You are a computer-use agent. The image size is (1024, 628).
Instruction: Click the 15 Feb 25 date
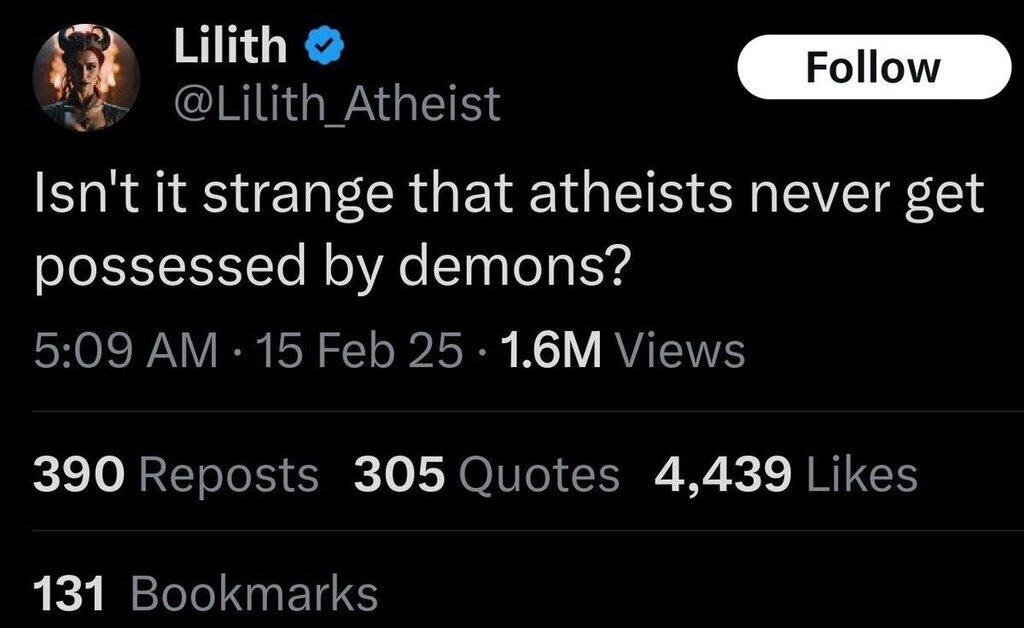pos(362,351)
